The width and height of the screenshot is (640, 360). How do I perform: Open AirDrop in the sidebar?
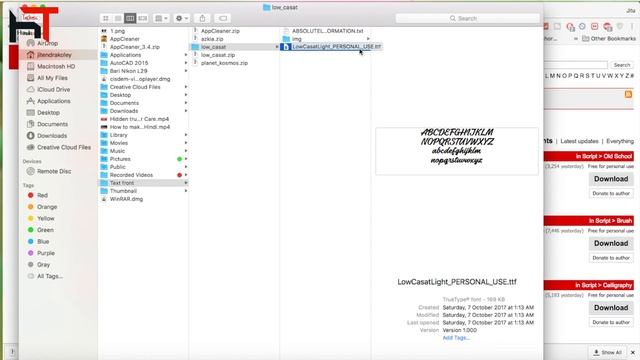tap(47, 43)
